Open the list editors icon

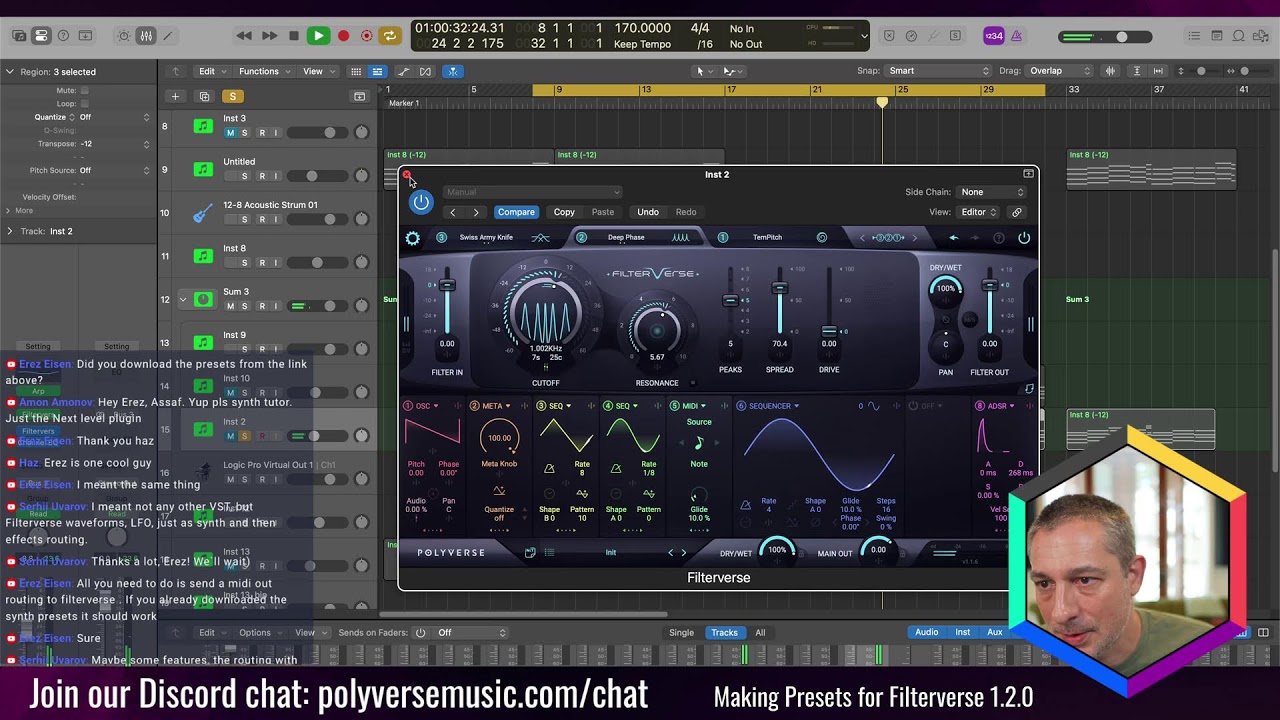point(1194,36)
